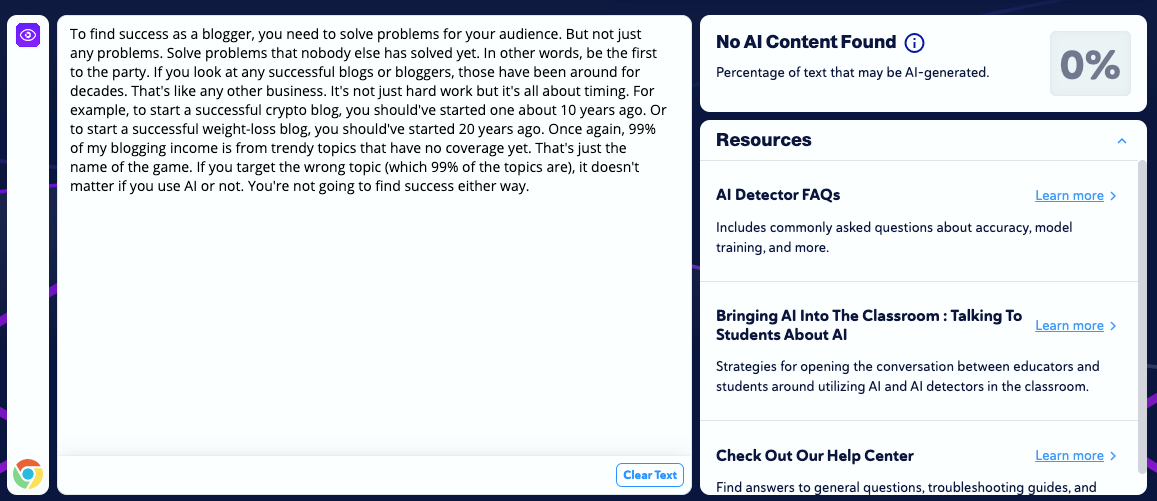Click the No AI Content Found heading
The height and width of the screenshot is (501, 1157).
806,42
